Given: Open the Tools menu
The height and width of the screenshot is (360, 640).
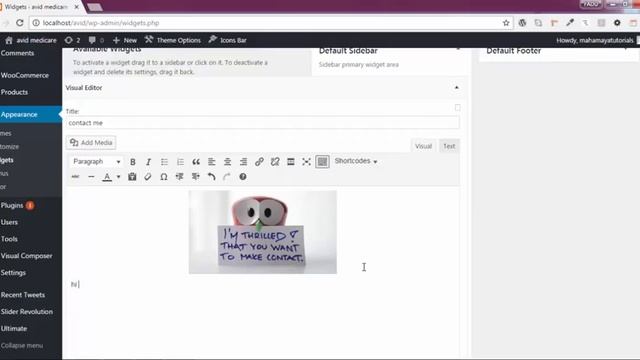Looking at the screenshot, I should [9, 239].
